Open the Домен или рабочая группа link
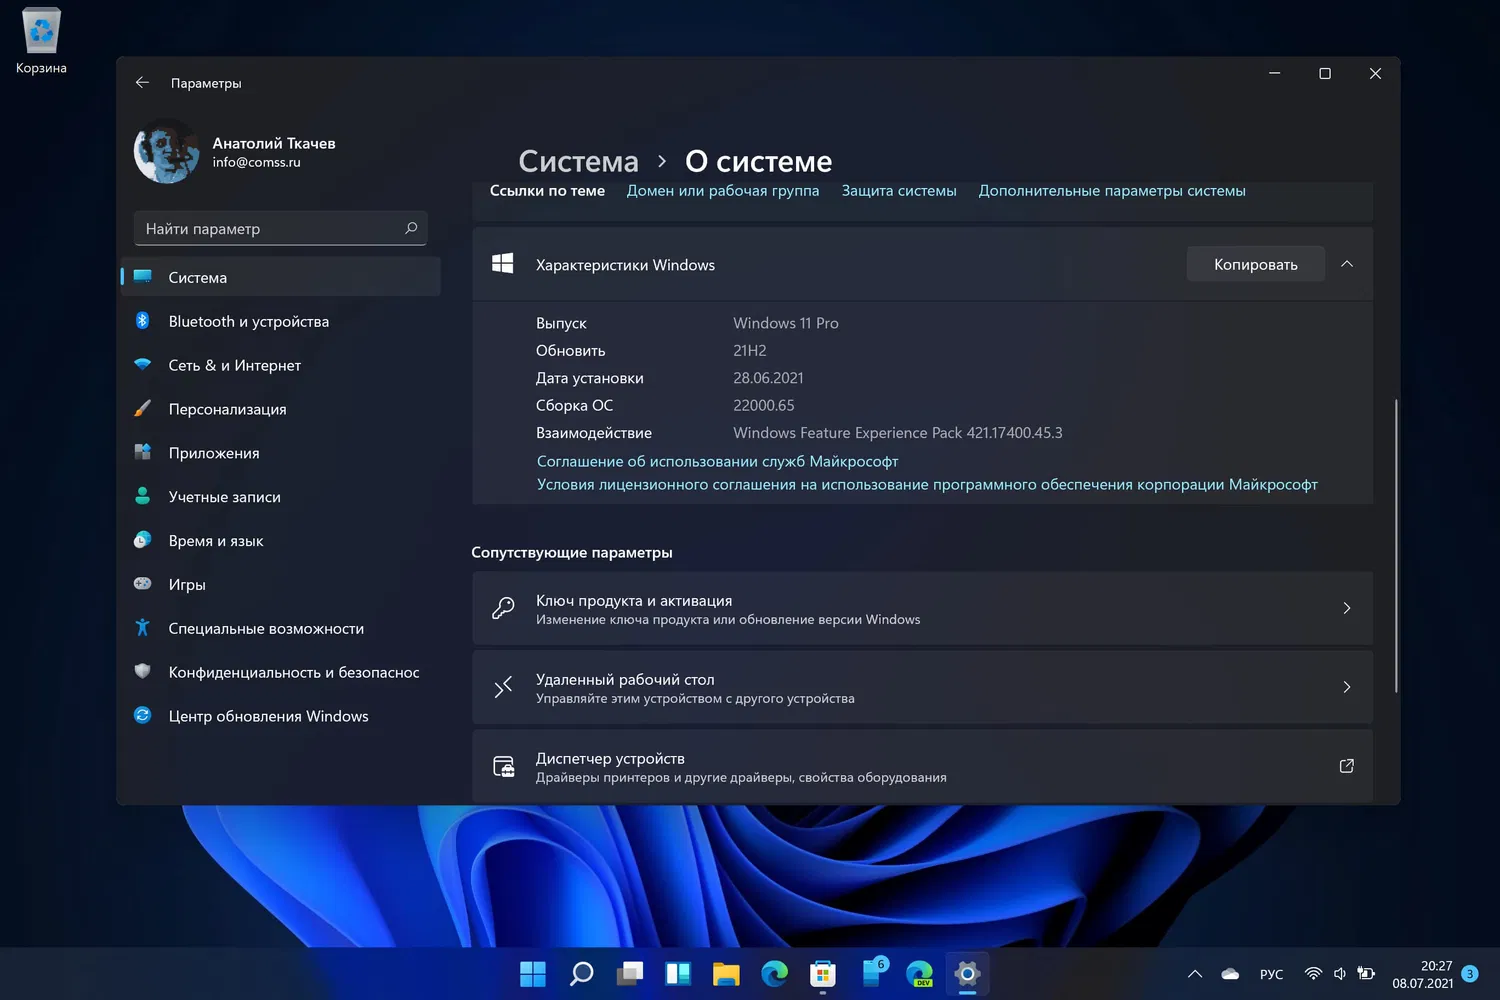Image resolution: width=1500 pixels, height=1000 pixels. 722,190
